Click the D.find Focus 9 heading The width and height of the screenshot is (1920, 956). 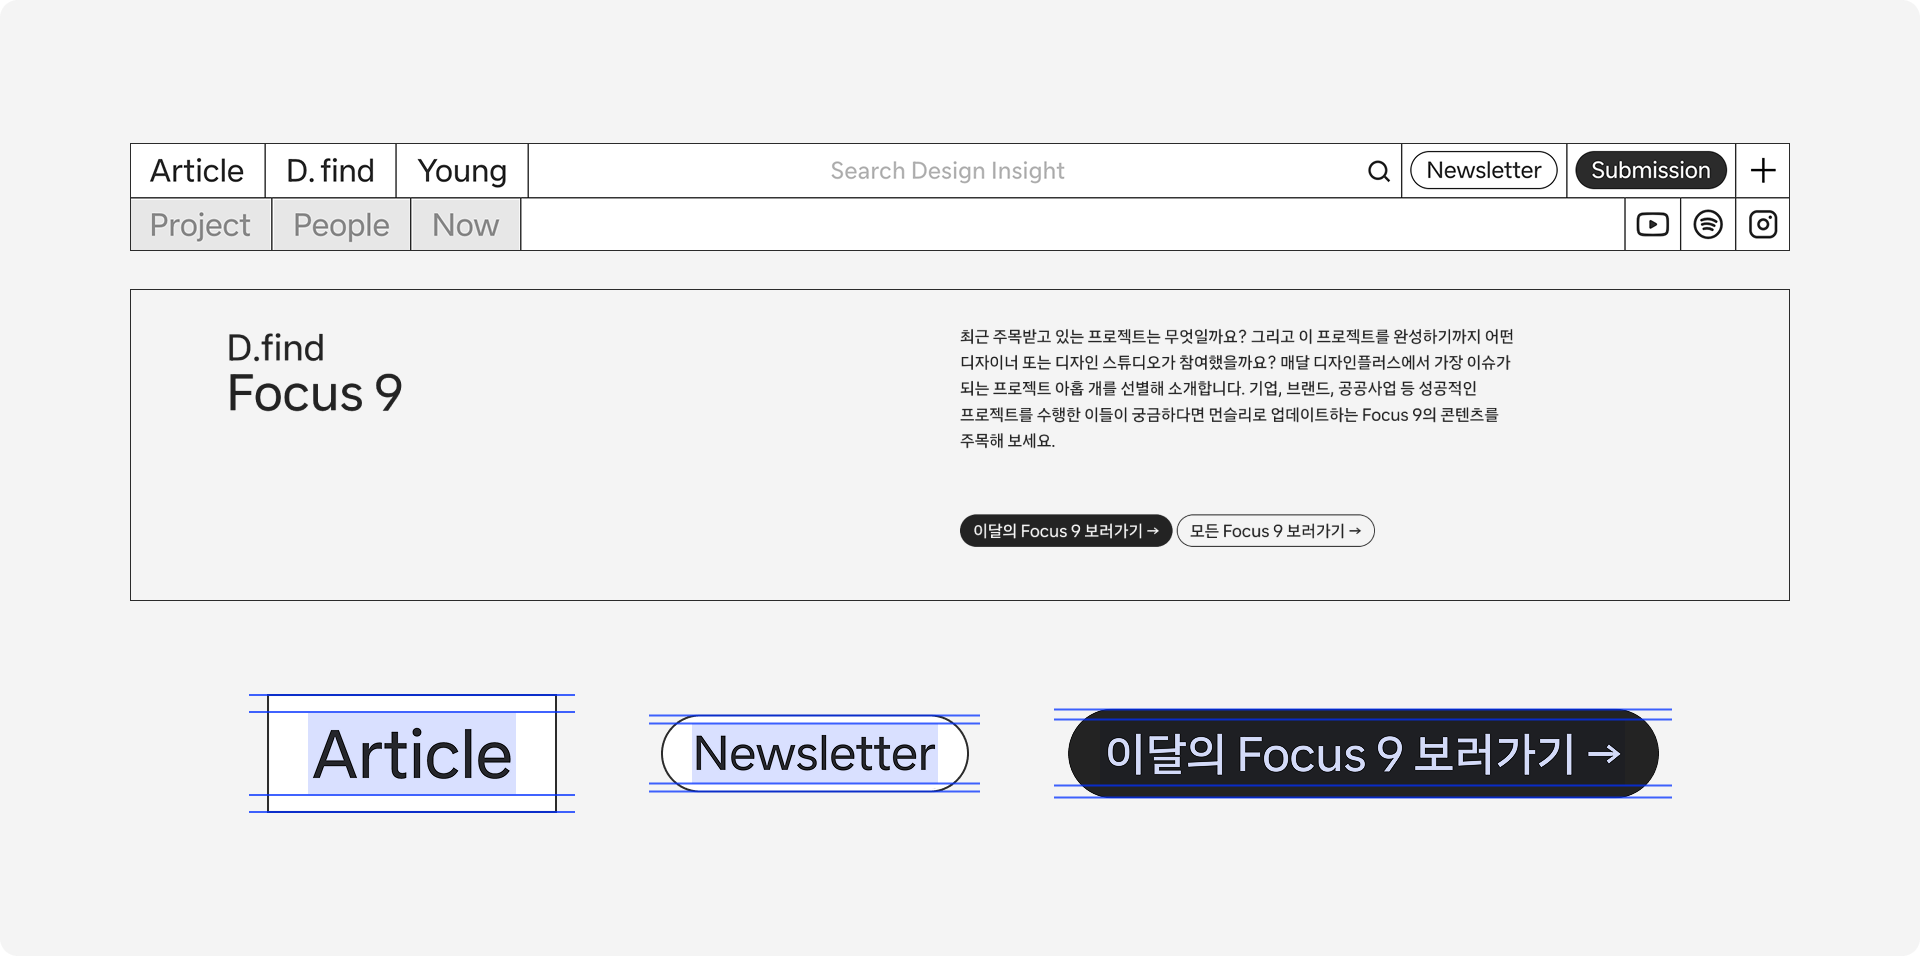coord(315,373)
